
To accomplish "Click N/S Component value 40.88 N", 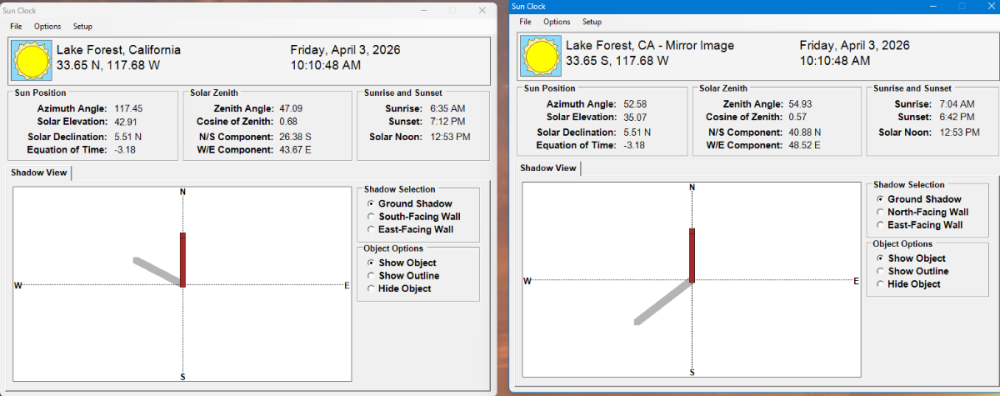I will coord(804,132).
